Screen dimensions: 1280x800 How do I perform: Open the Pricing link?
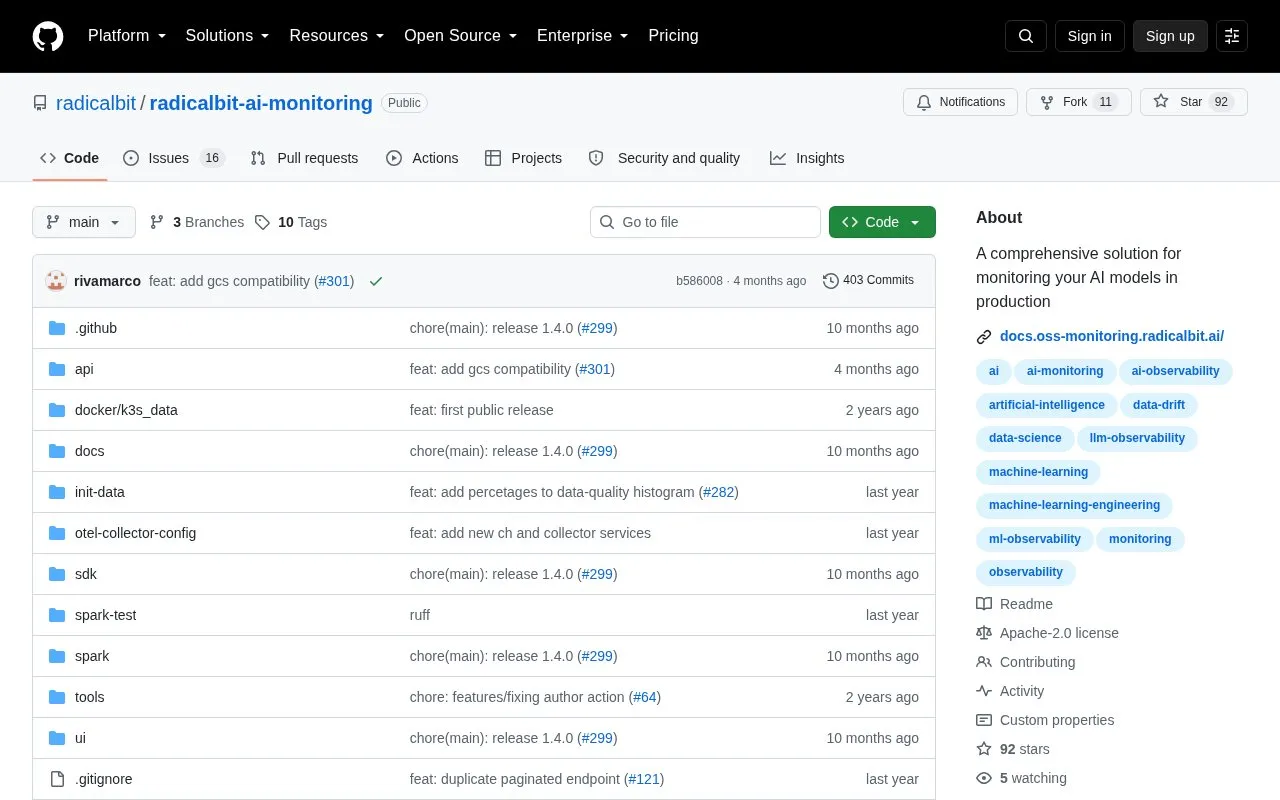tap(673, 36)
